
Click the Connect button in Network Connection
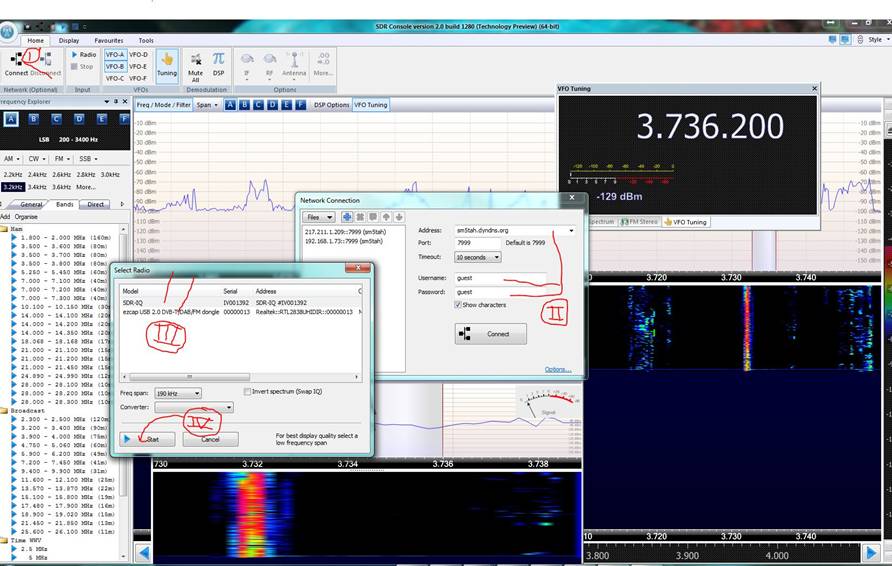490,334
